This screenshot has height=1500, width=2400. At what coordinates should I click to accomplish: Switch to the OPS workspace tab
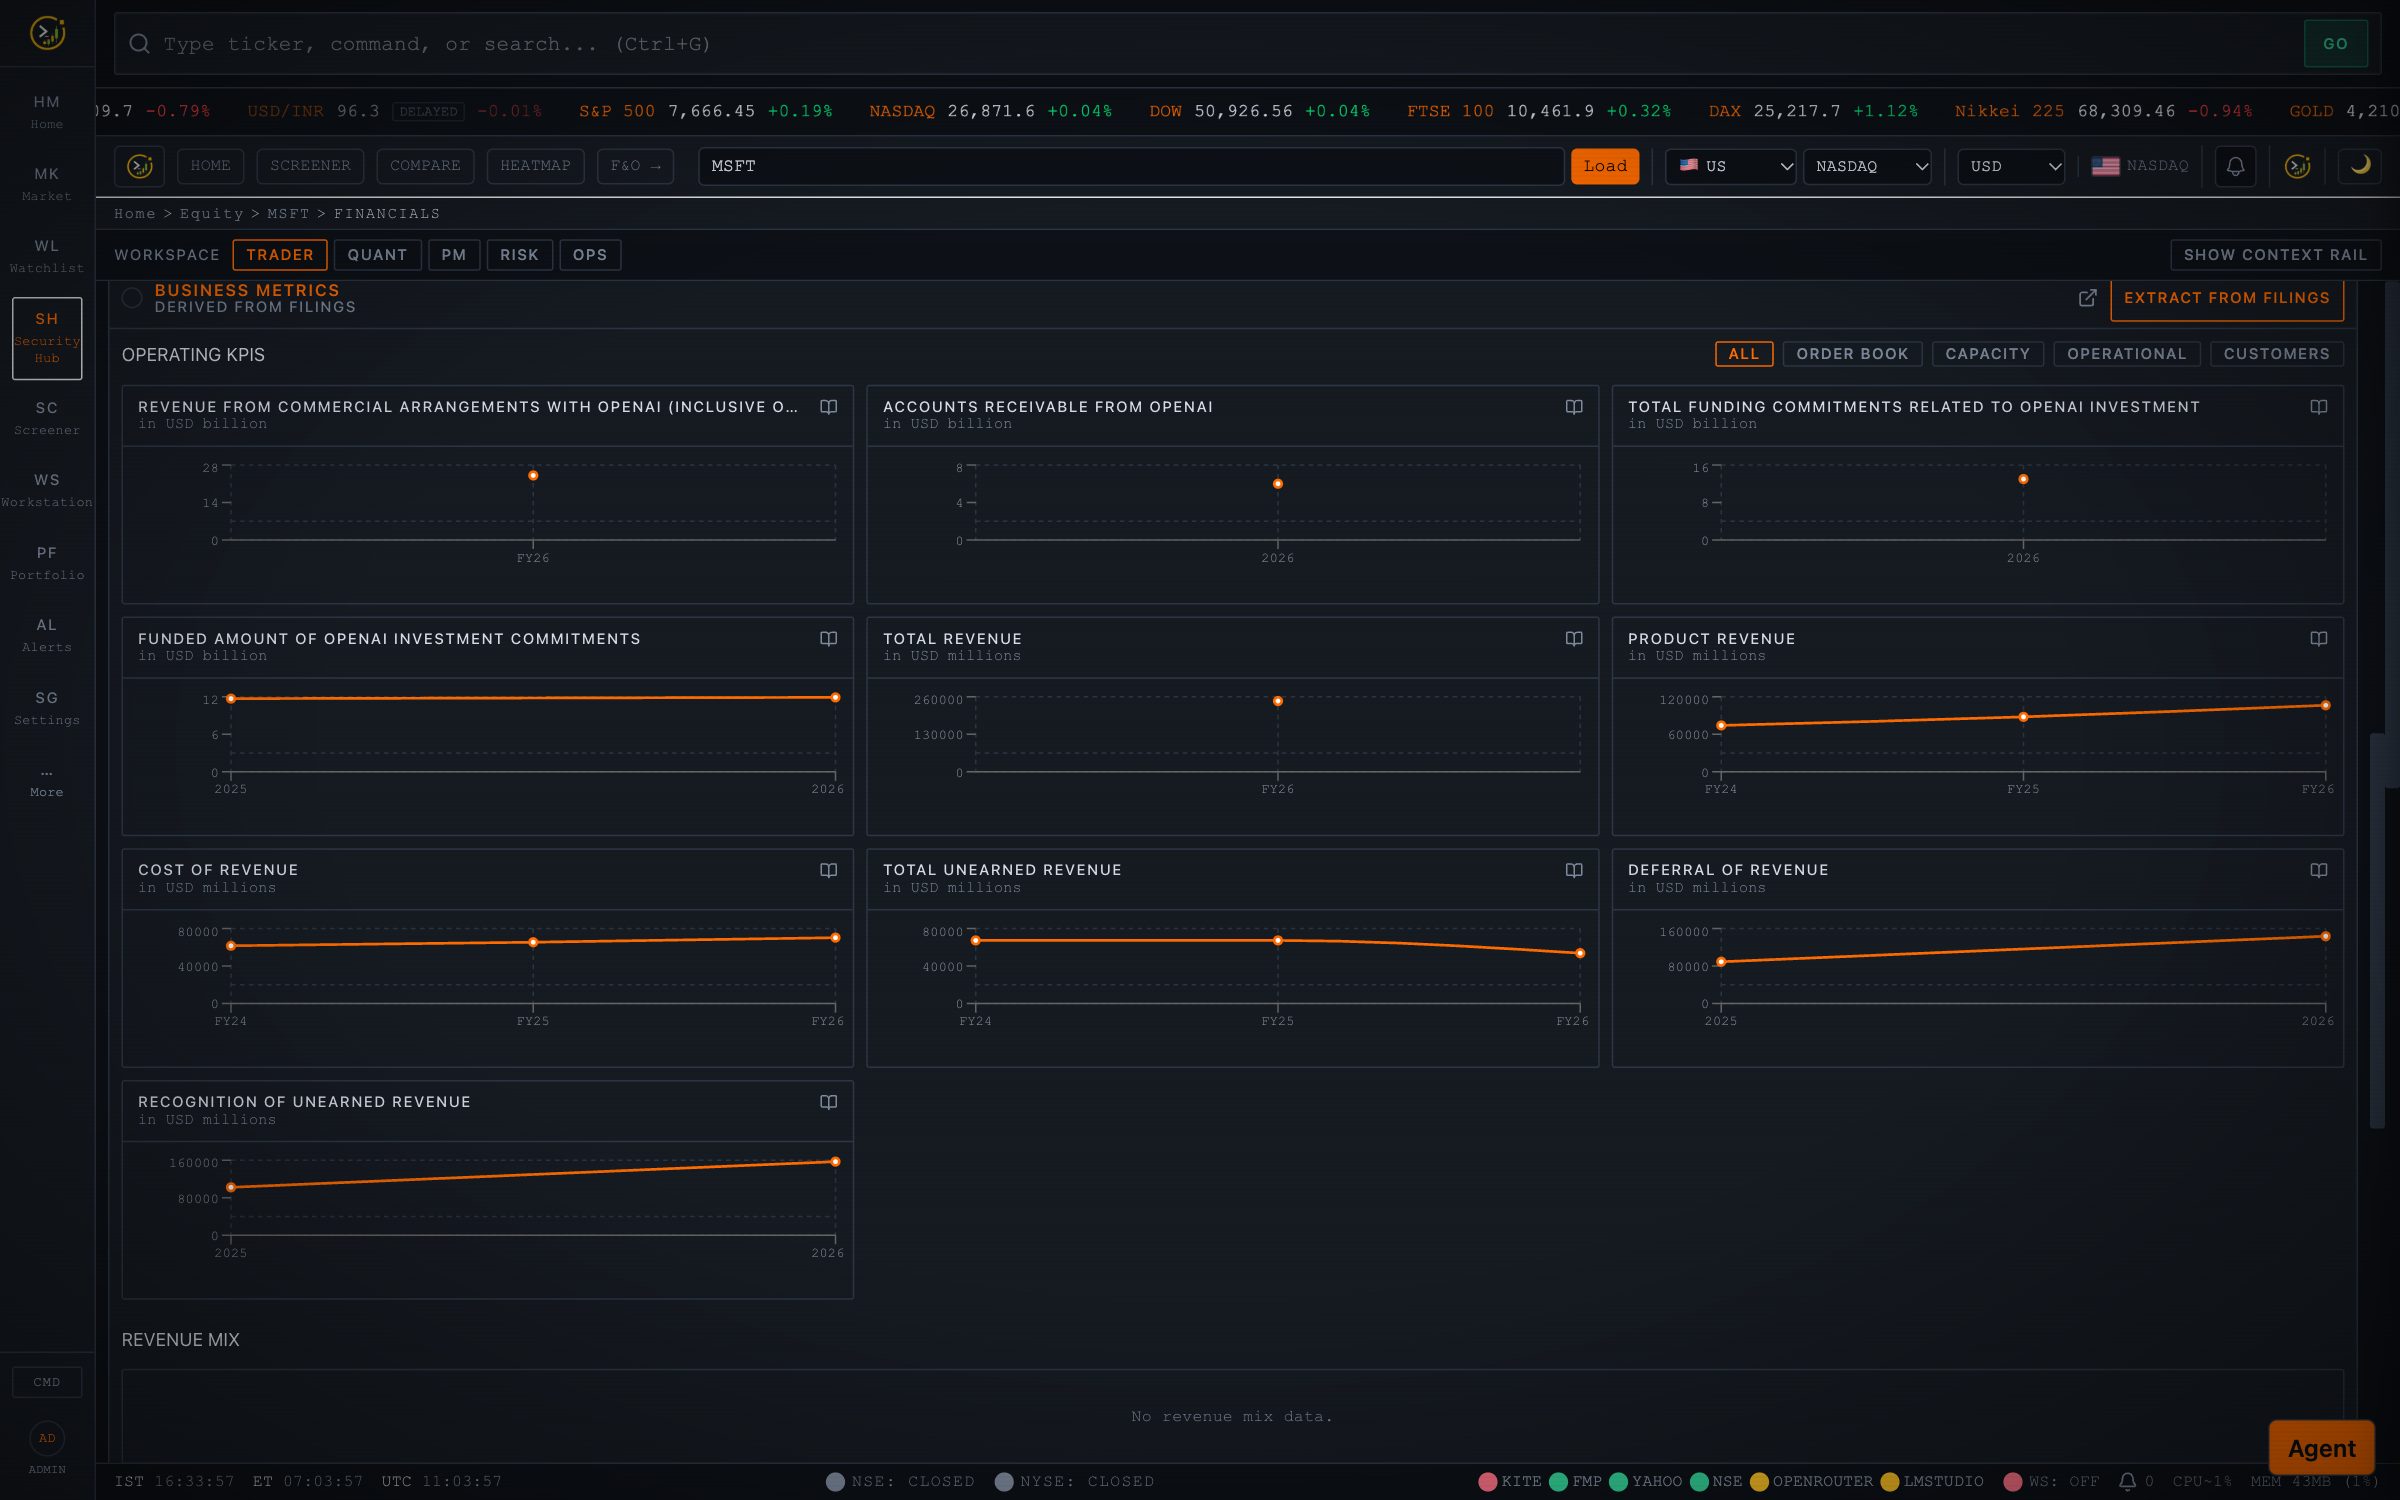click(590, 255)
